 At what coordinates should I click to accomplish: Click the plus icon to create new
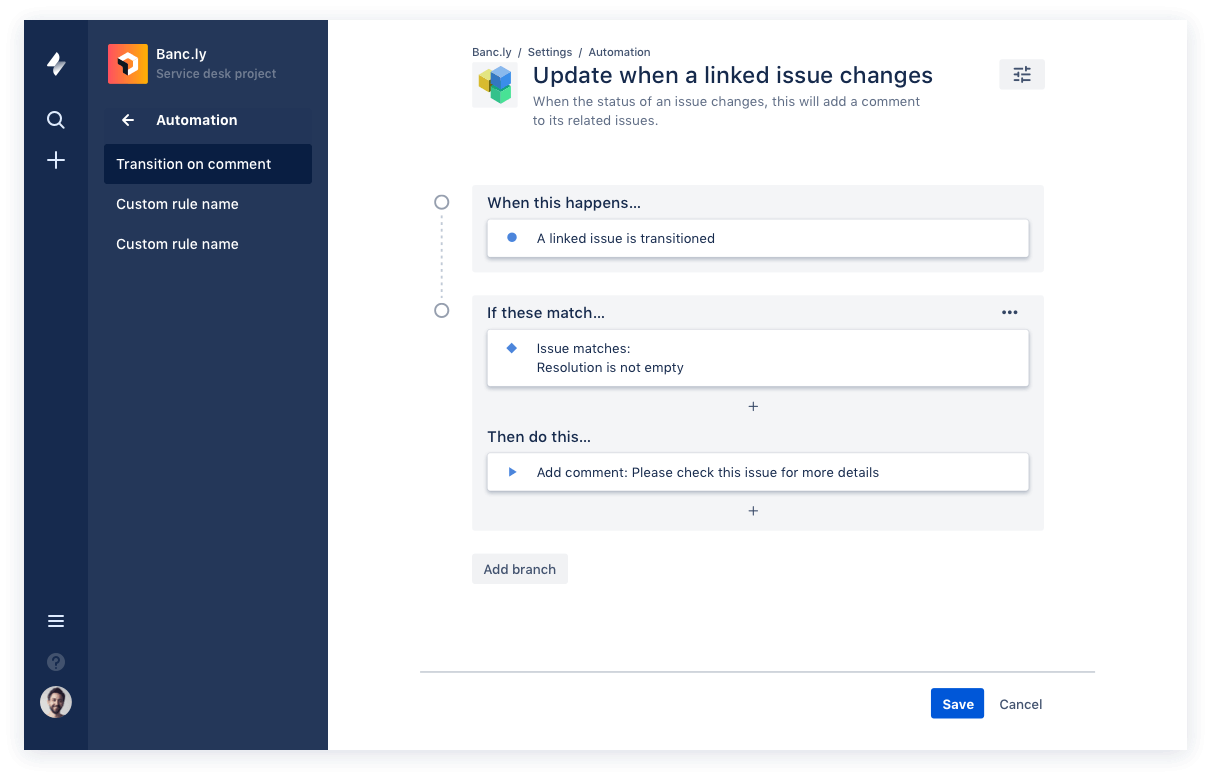[56, 159]
